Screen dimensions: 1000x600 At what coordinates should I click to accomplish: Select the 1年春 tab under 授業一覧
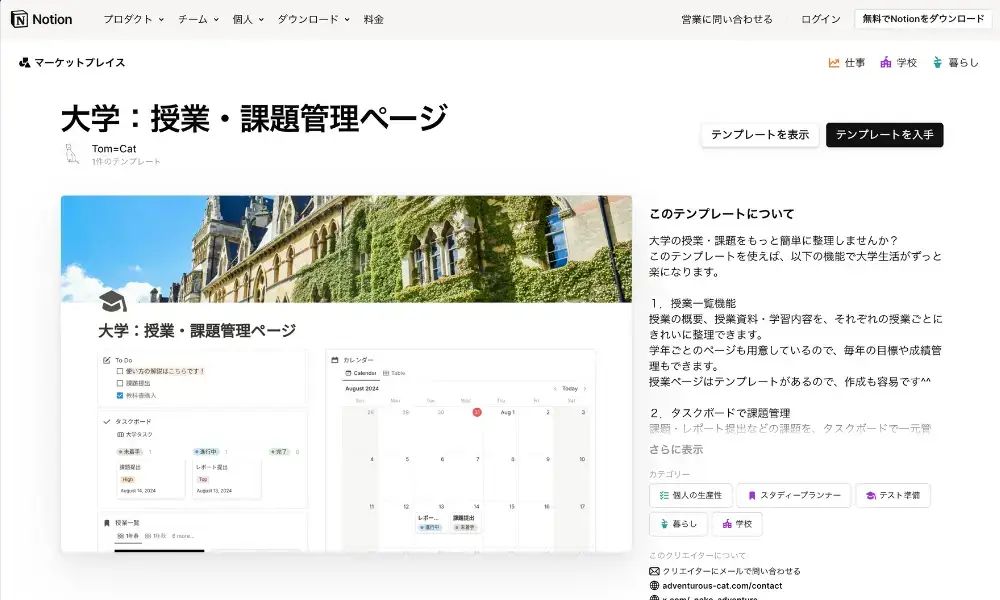pyautogui.click(x=128, y=536)
